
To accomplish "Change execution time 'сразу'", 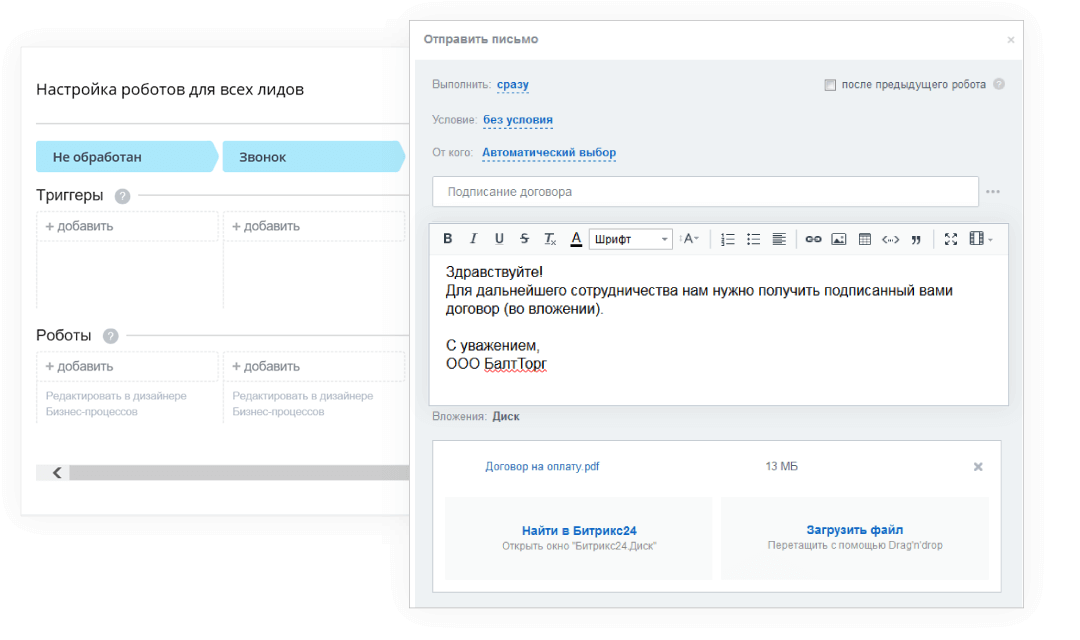I will 512,85.
